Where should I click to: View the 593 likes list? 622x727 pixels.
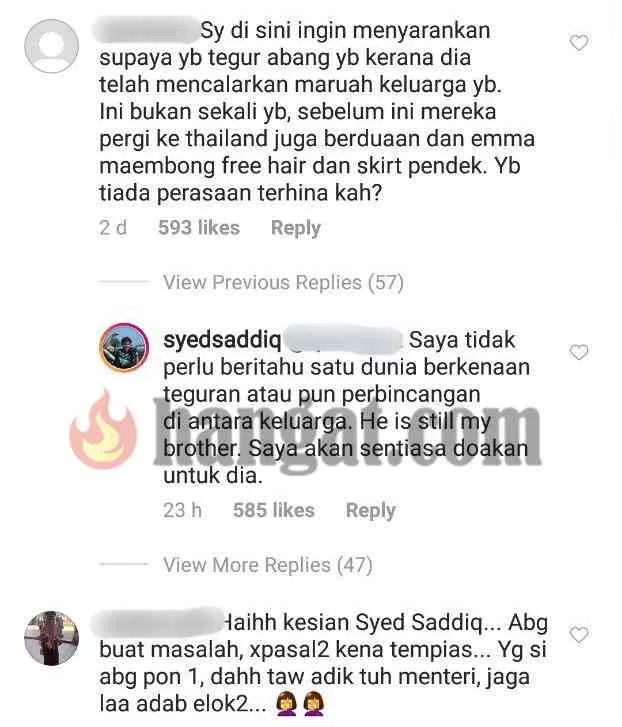tap(199, 228)
